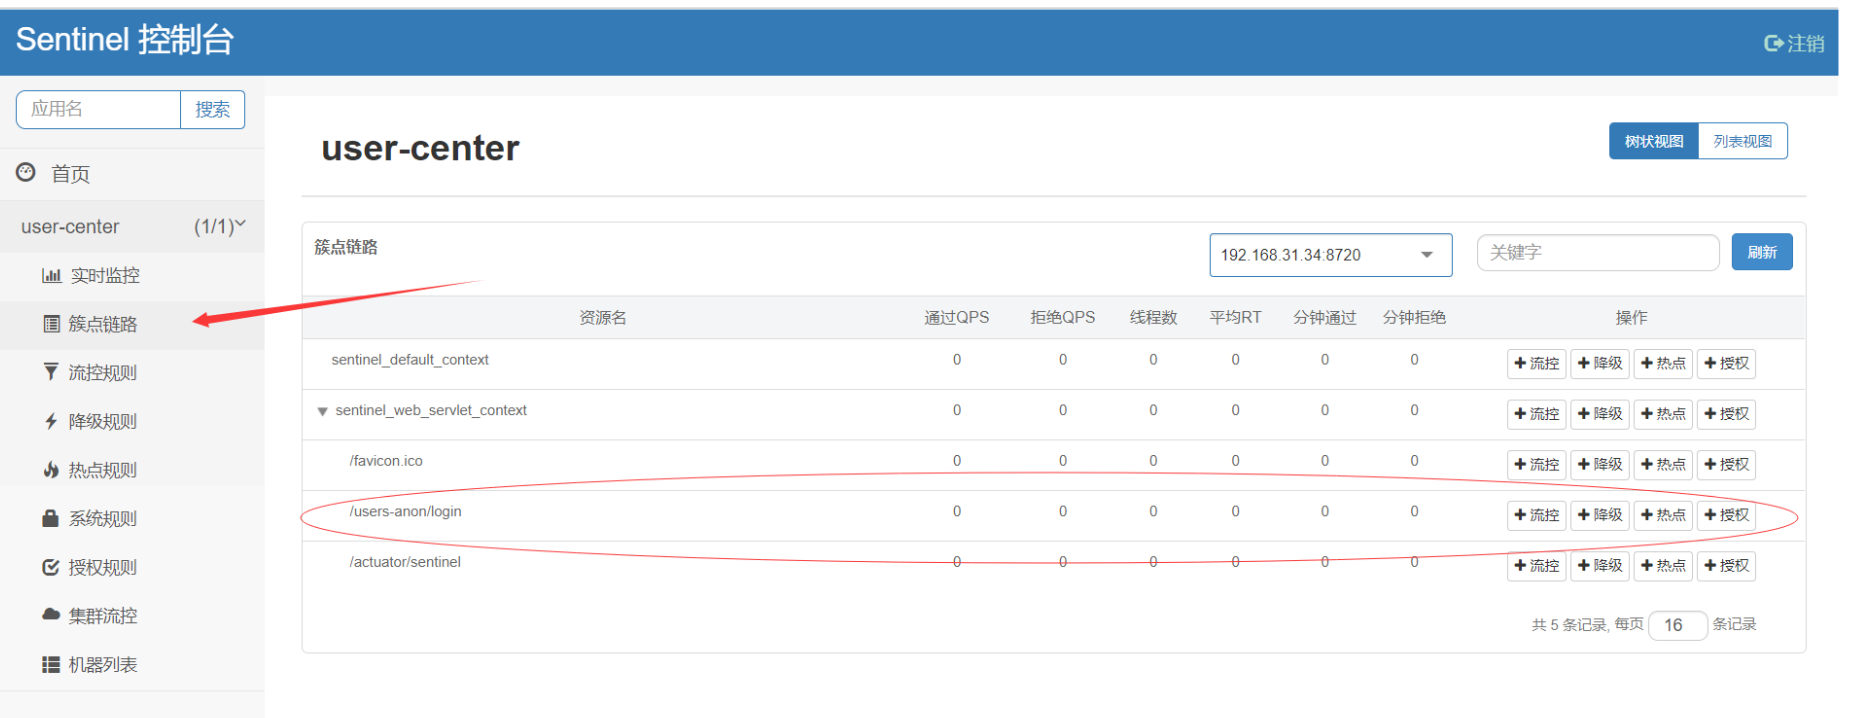Click the cloud icon for 集群流控
This screenshot has height=718, width=1860.
(51, 614)
